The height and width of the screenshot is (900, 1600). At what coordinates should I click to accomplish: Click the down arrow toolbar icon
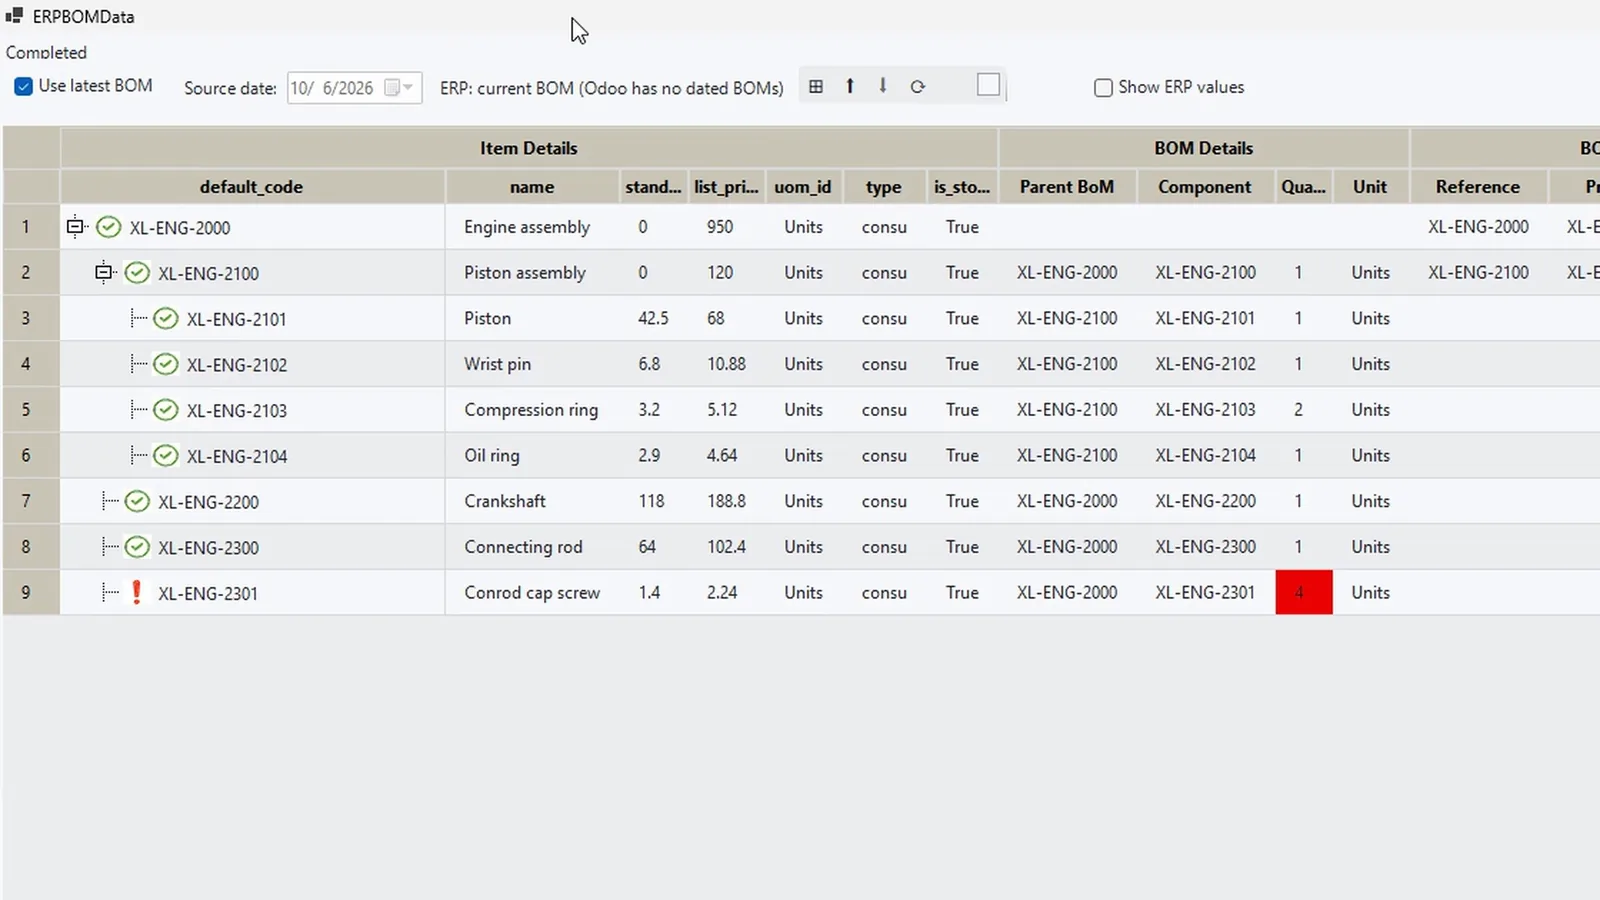[x=883, y=86]
